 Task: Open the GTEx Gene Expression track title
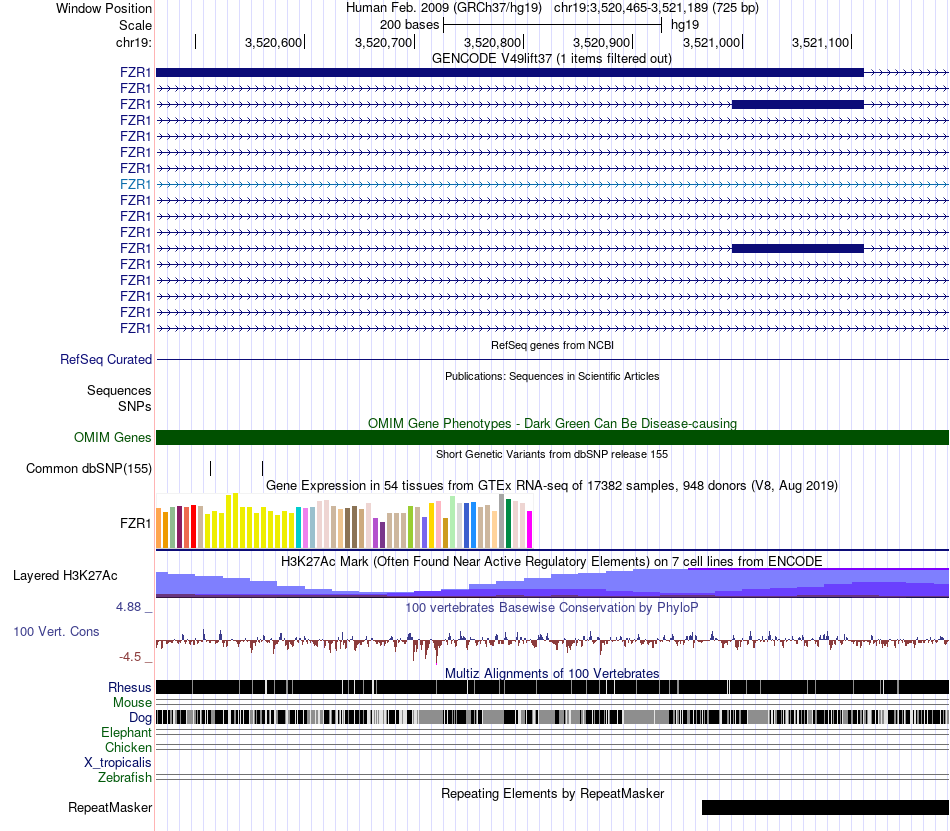click(552, 486)
